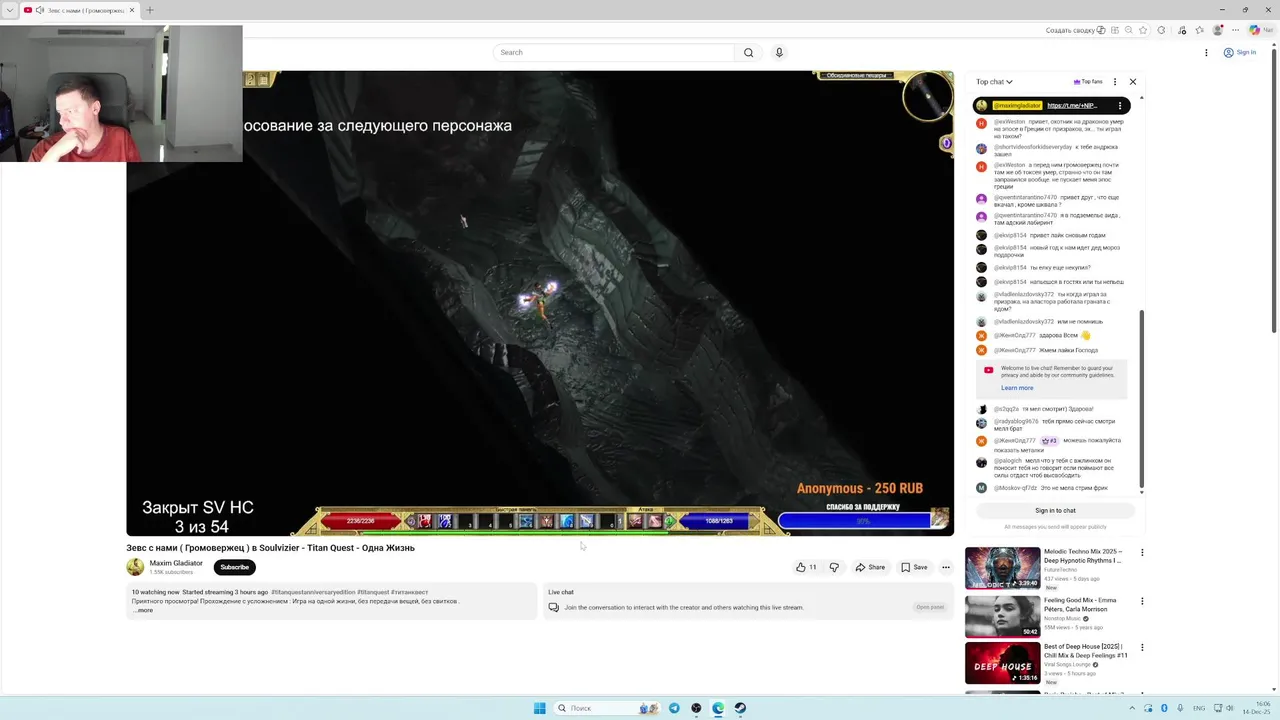Image resolution: width=1280 pixels, height=720 pixels.
Task: Show hidden system tray icons
Action: [x=1134, y=708]
